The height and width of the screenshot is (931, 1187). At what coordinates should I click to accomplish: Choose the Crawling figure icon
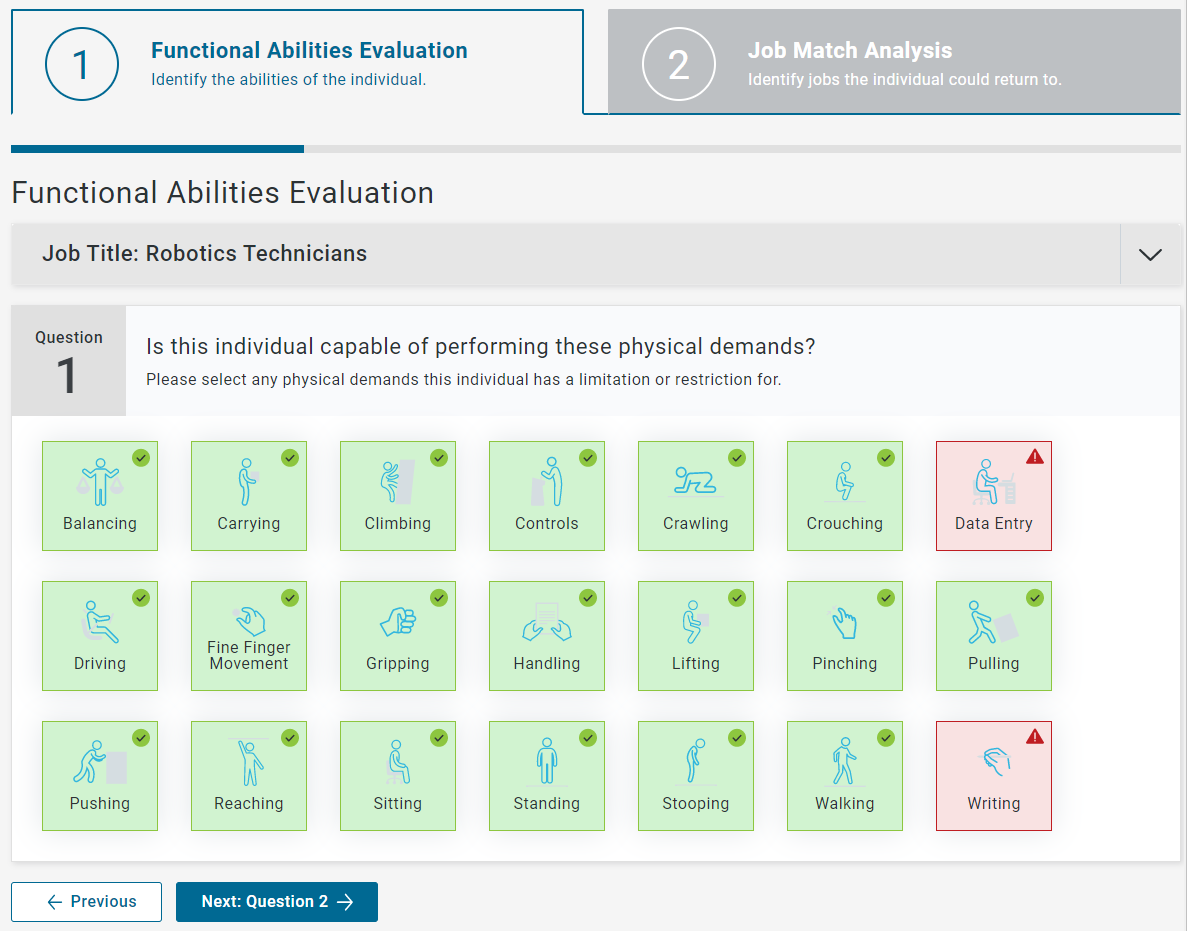click(695, 482)
